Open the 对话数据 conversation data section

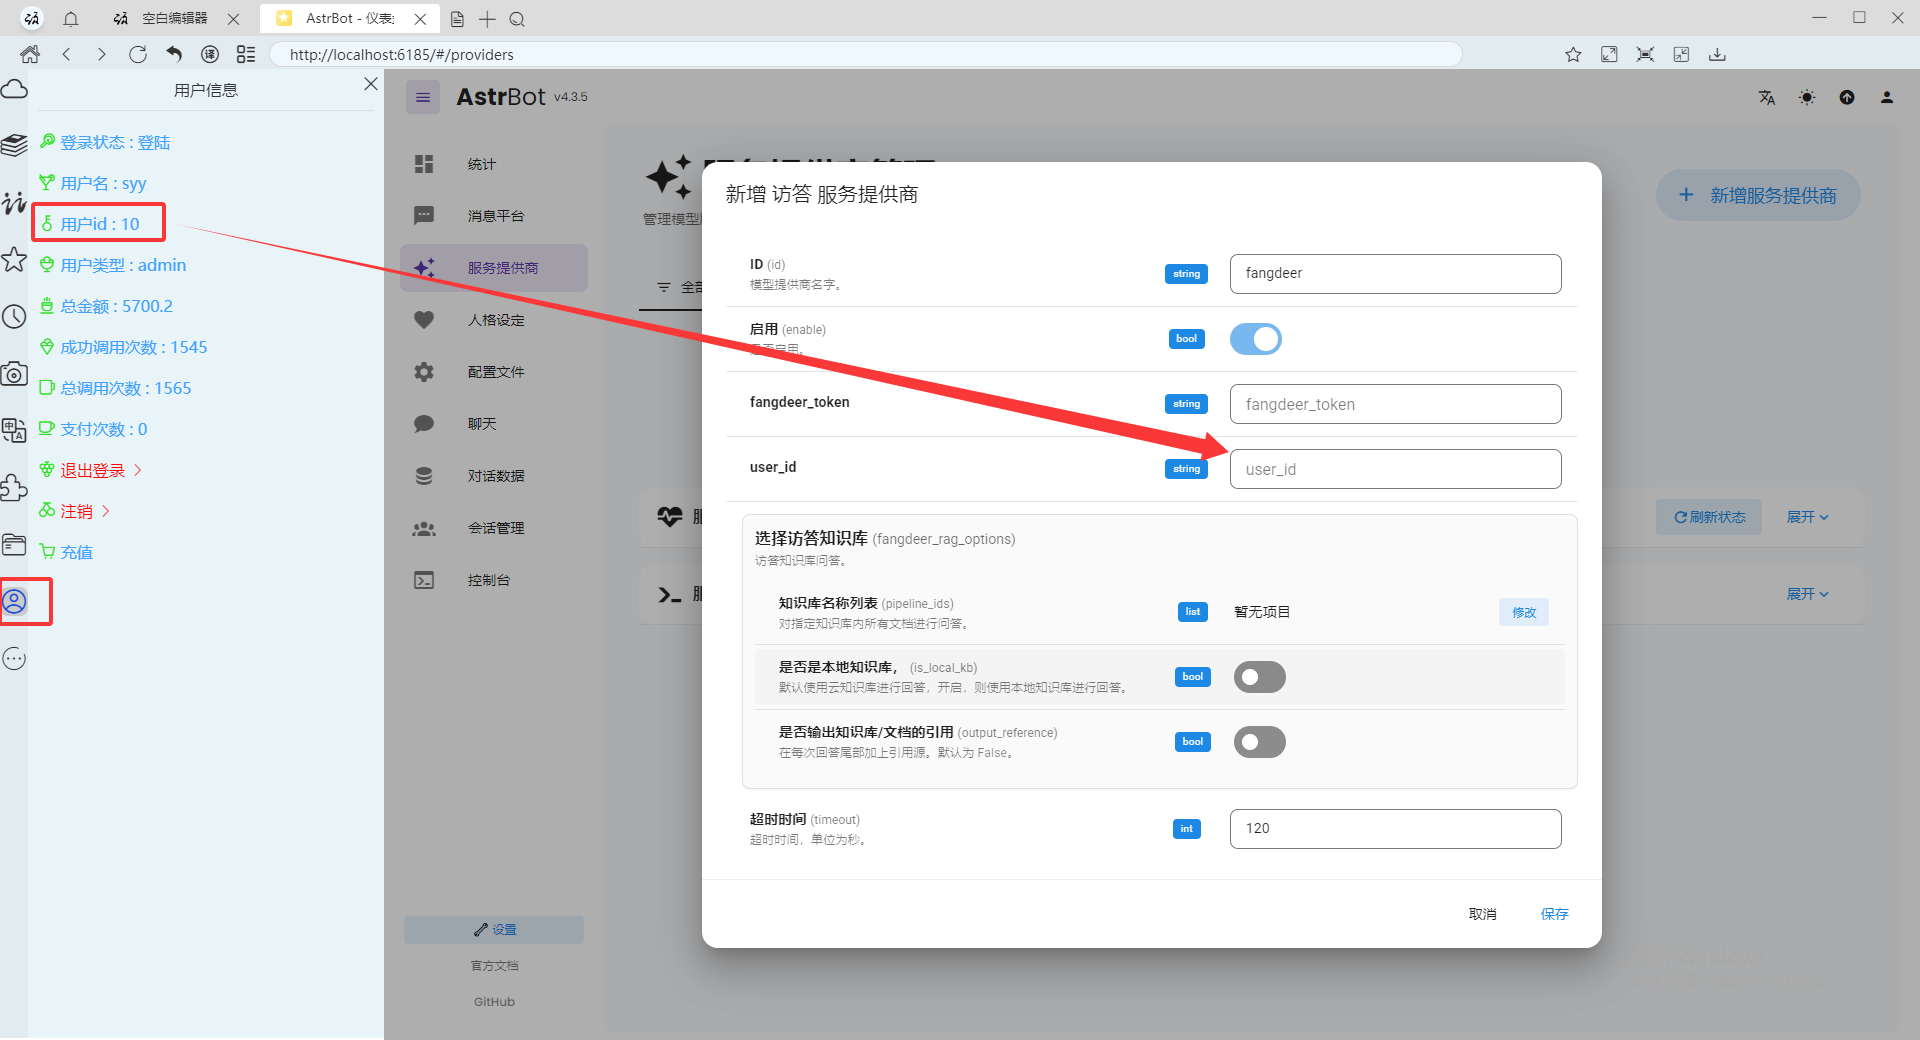[497, 475]
